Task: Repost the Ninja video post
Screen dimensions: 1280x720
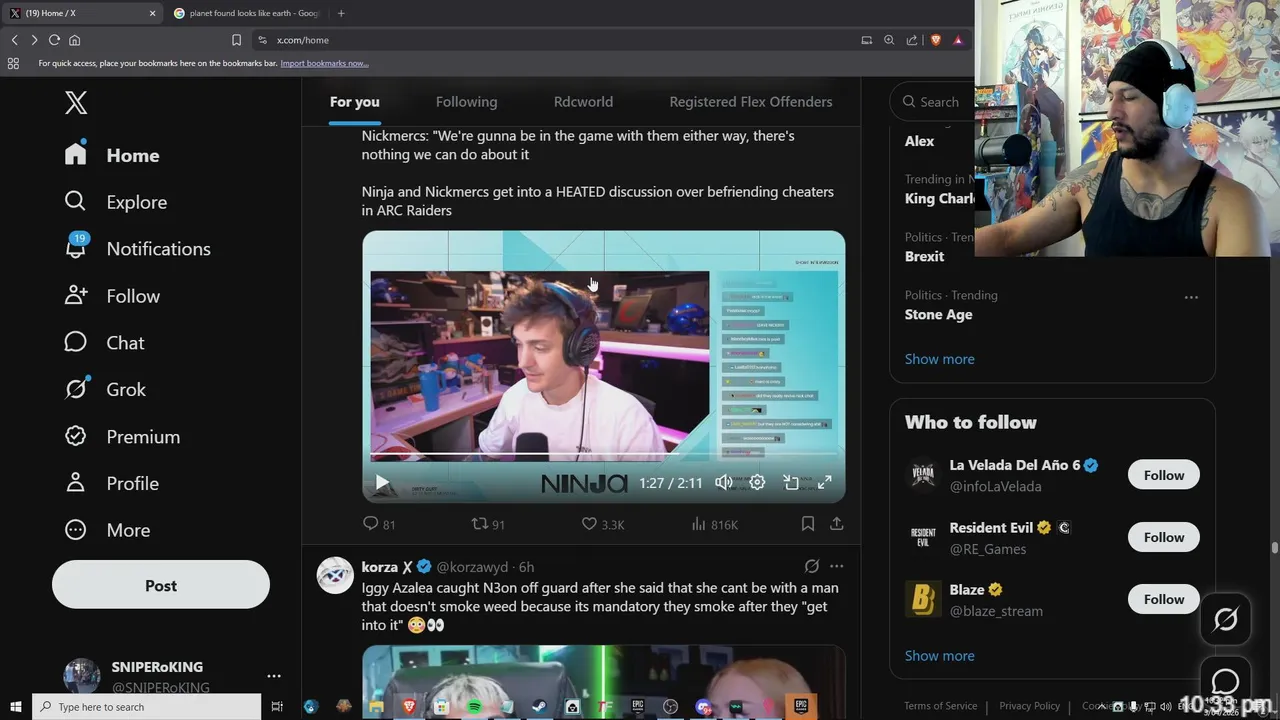Action: (488, 524)
